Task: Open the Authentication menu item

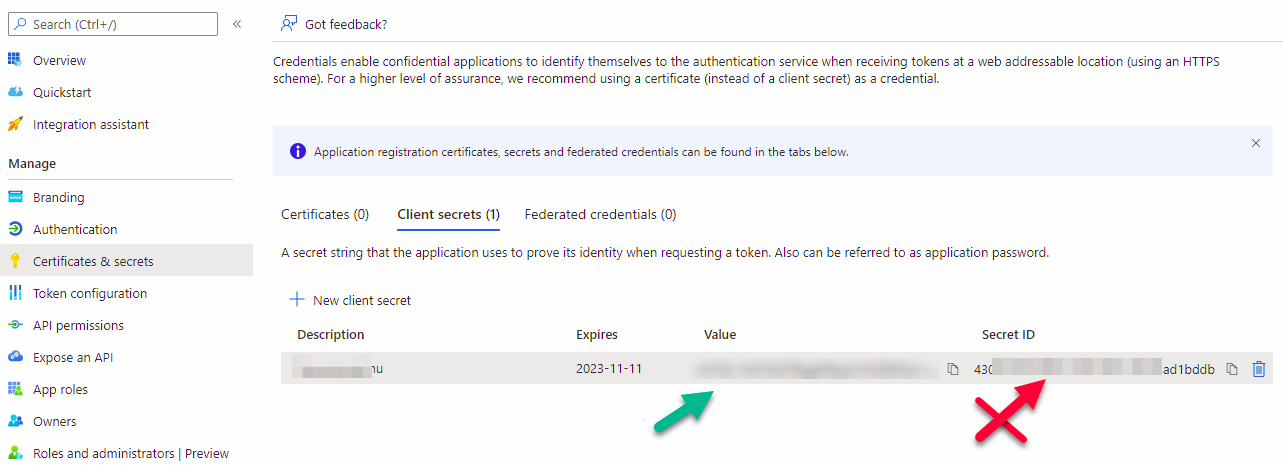Action: coord(75,229)
